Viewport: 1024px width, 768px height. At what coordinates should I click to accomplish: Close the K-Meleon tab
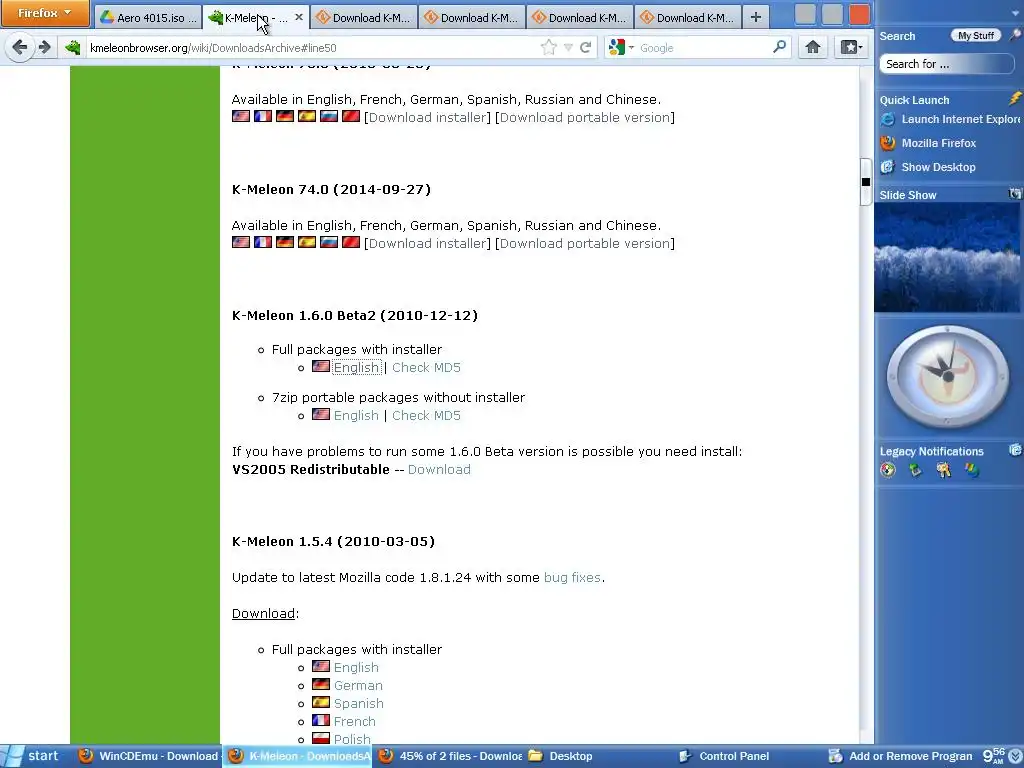coord(299,18)
